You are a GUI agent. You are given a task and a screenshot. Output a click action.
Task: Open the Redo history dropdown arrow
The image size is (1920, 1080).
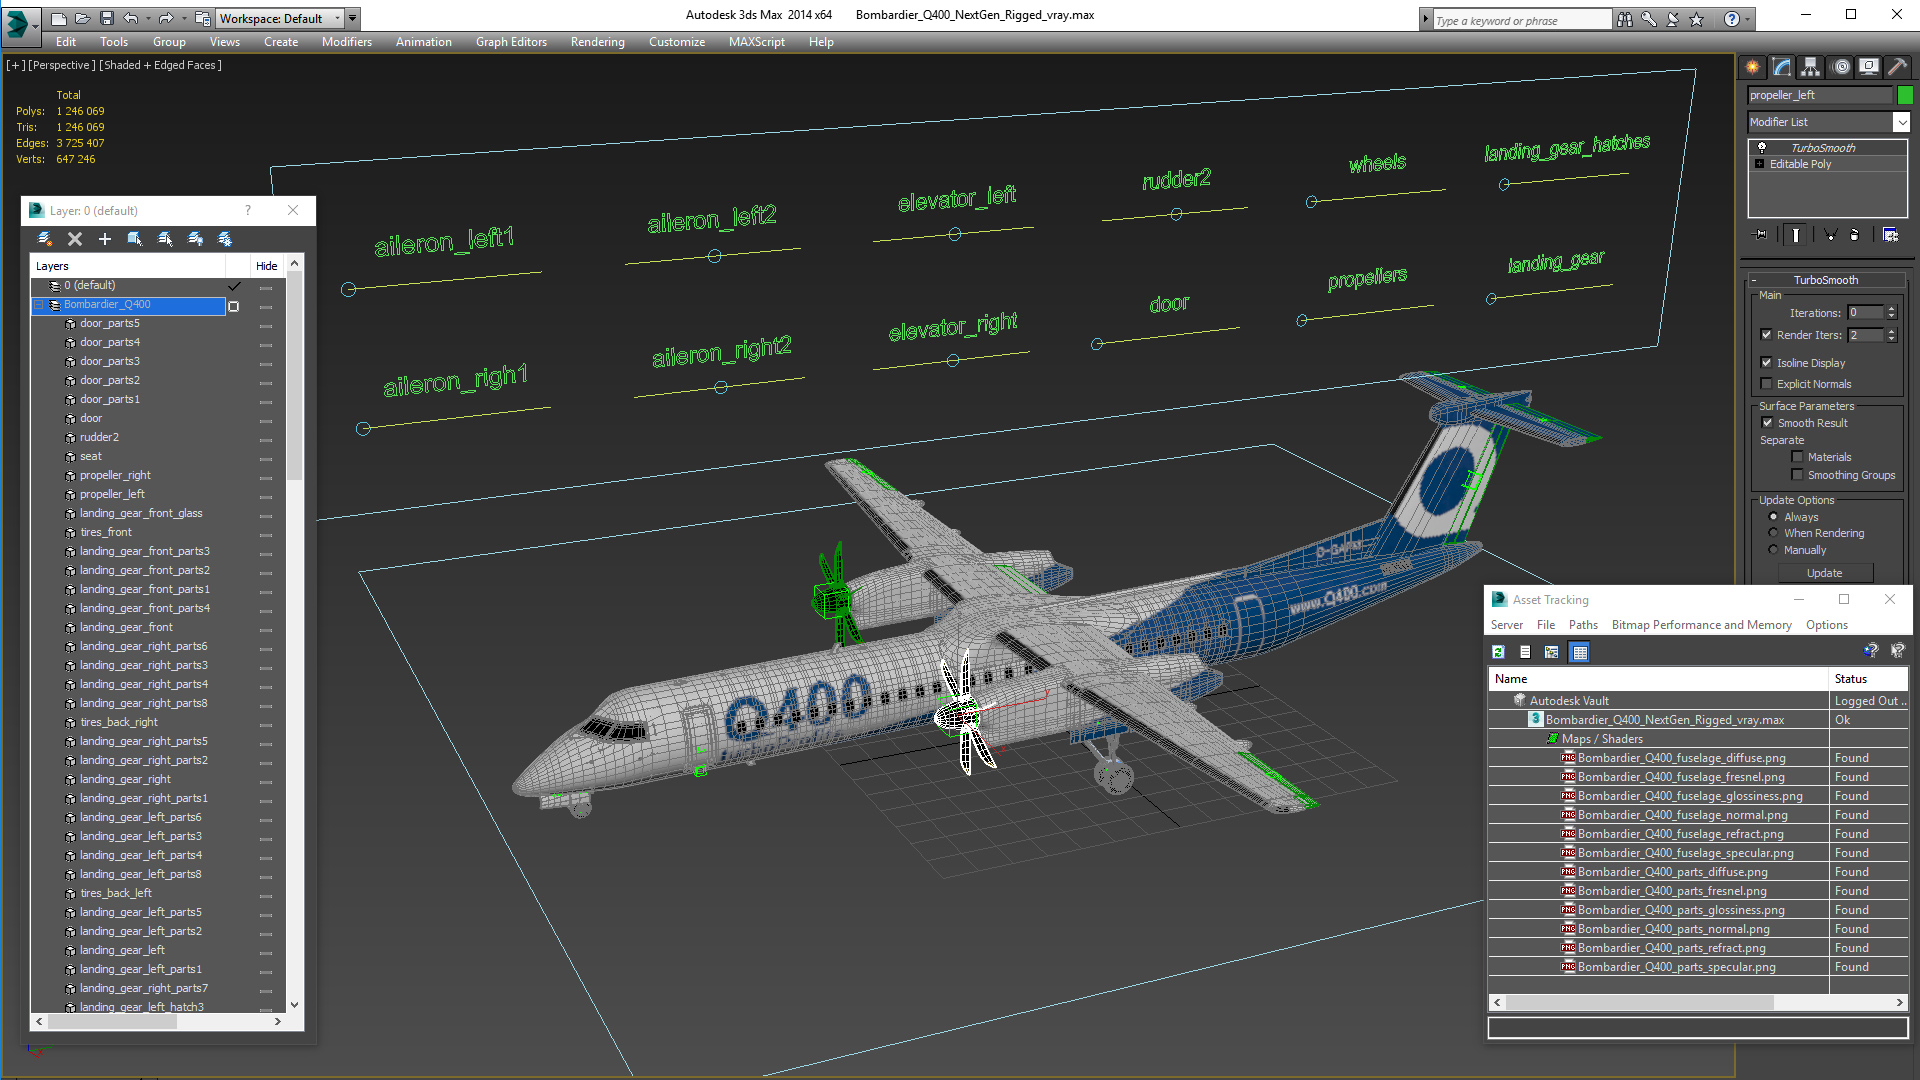tap(182, 18)
